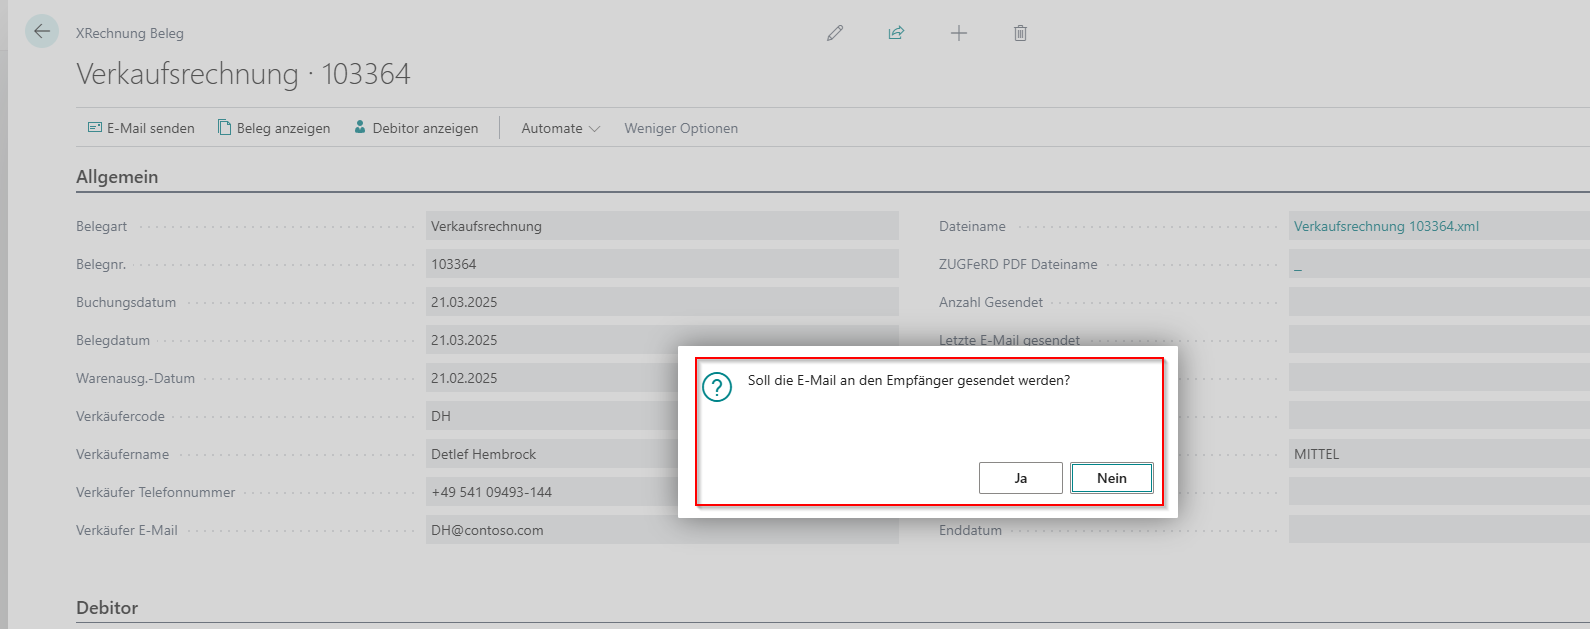
Task: Open Beleg anzeigen action
Action: pyautogui.click(x=274, y=128)
